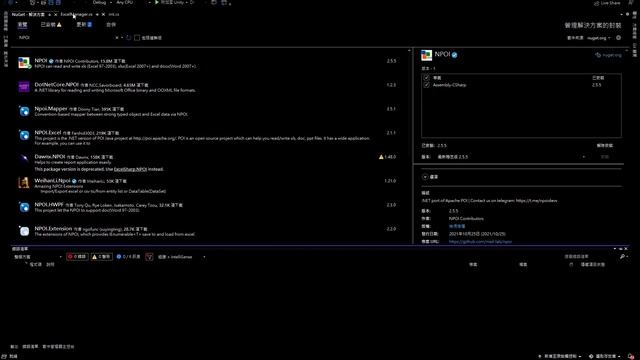Switch to the Installed tab
The height and width of the screenshot is (360, 640).
coord(51,24)
